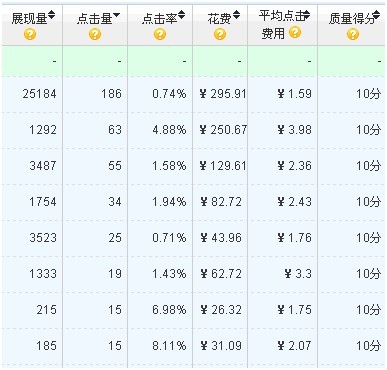Select the ¥26.32 cost cell
The width and height of the screenshot is (387, 370).
[221, 310]
